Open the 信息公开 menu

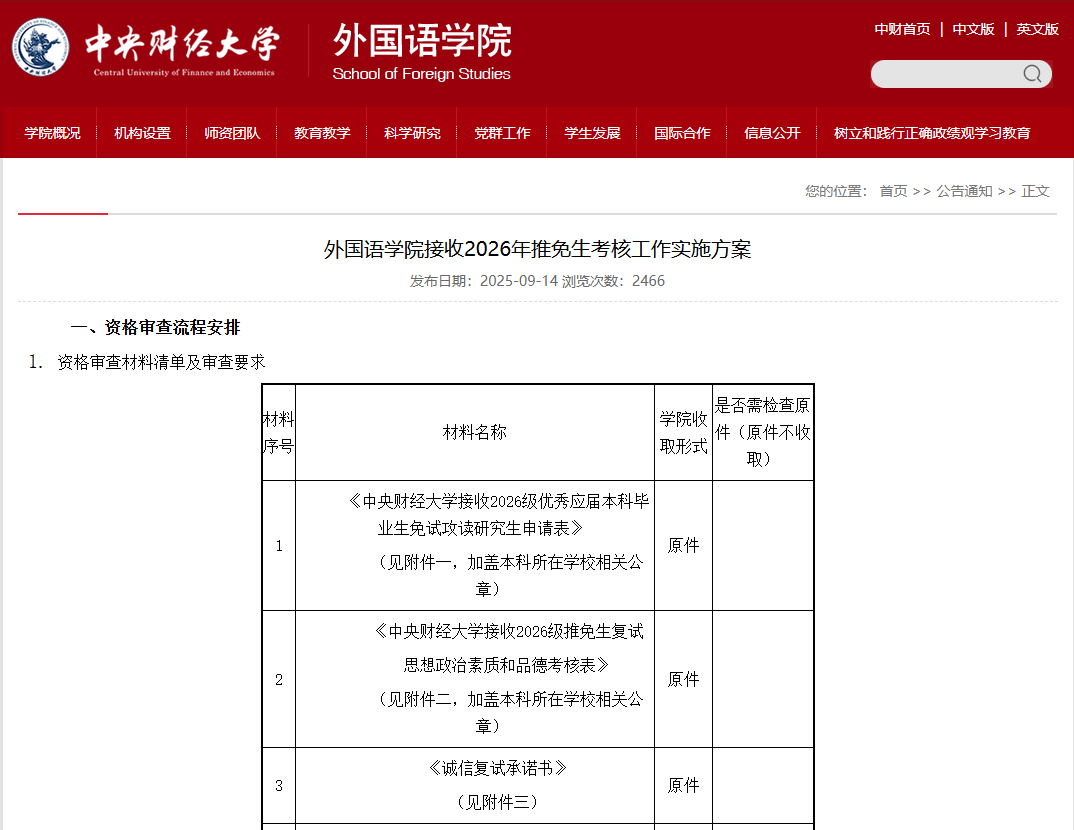point(772,133)
